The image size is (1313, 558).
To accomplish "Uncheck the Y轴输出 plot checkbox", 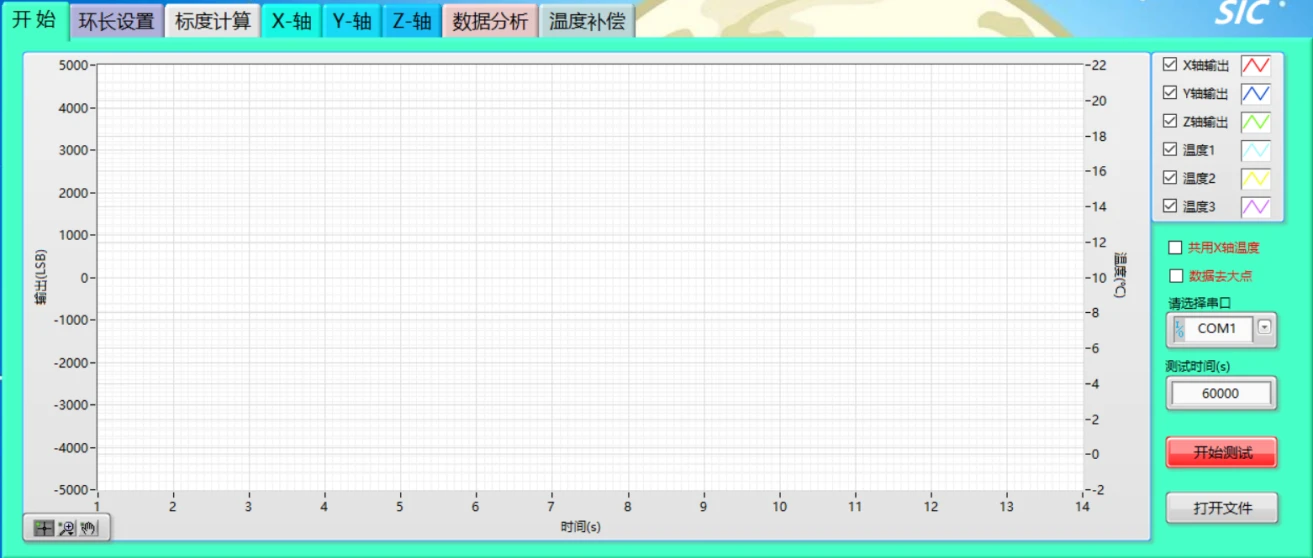I will pyautogui.click(x=1170, y=93).
